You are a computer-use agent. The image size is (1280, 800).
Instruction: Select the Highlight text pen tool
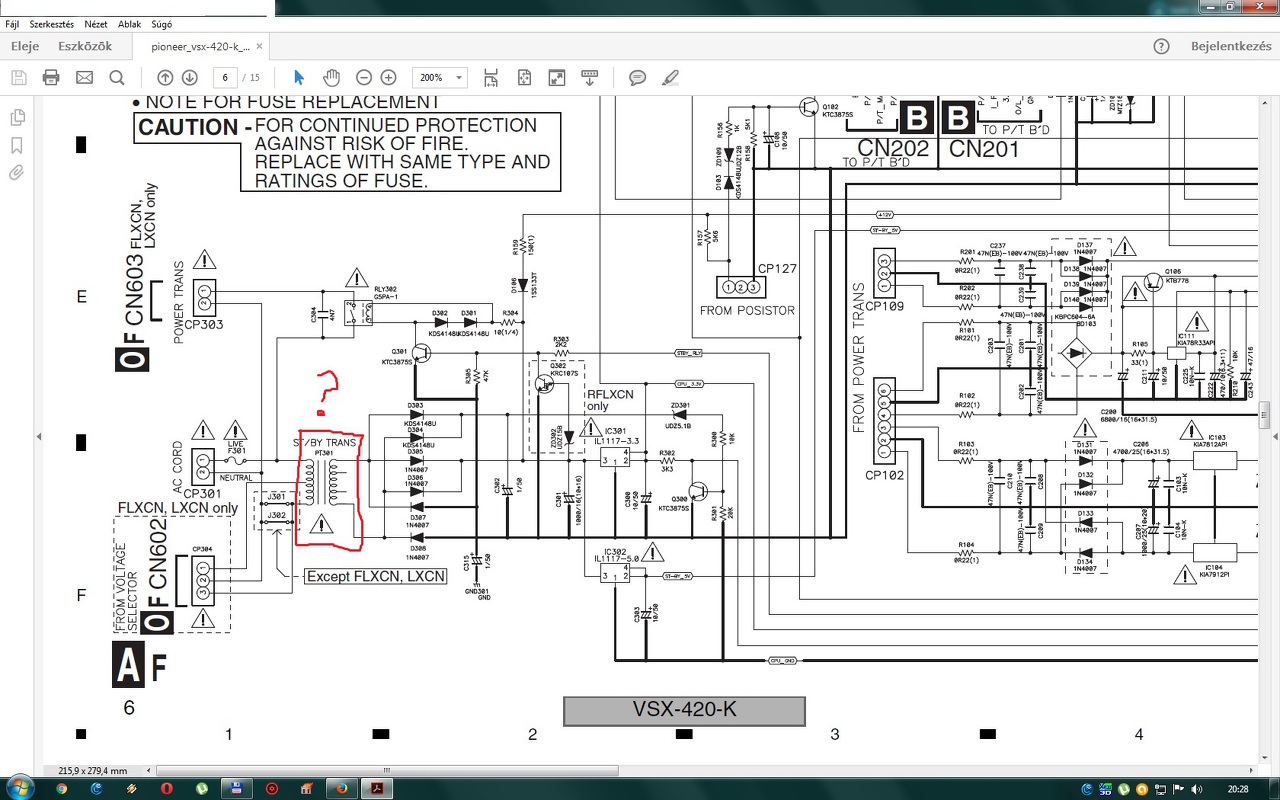point(670,77)
